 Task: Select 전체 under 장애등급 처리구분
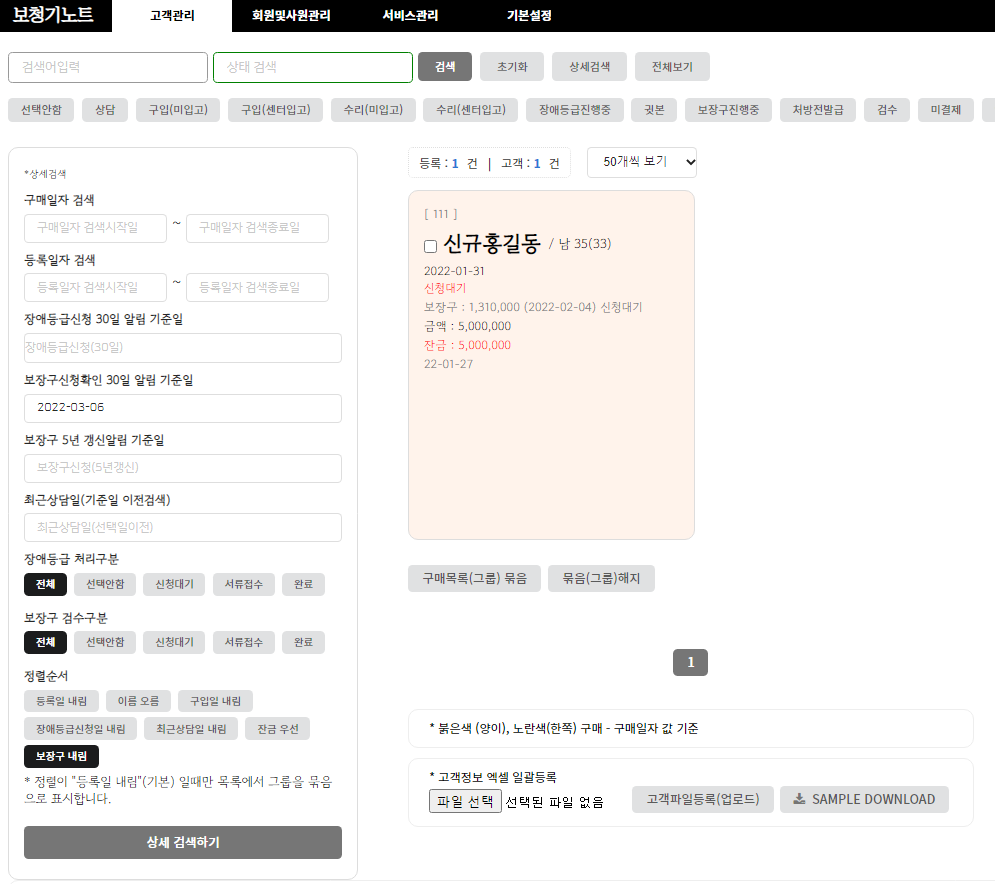pos(45,584)
